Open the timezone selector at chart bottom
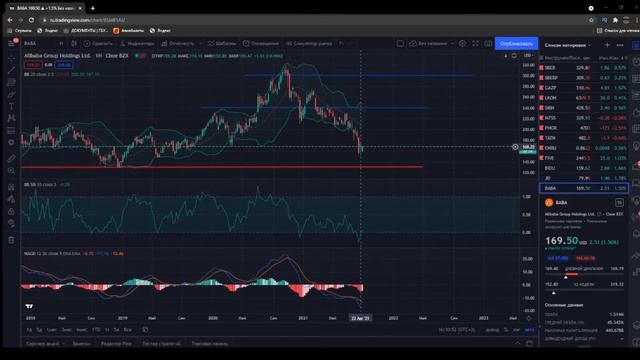This screenshot has width=640, height=360. pyautogui.click(x=457, y=330)
